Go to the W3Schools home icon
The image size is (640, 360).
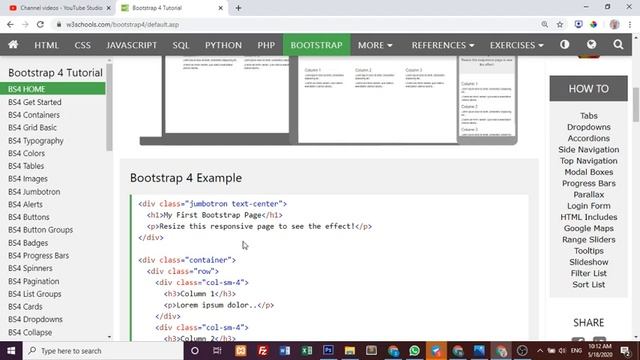coord(13,44)
